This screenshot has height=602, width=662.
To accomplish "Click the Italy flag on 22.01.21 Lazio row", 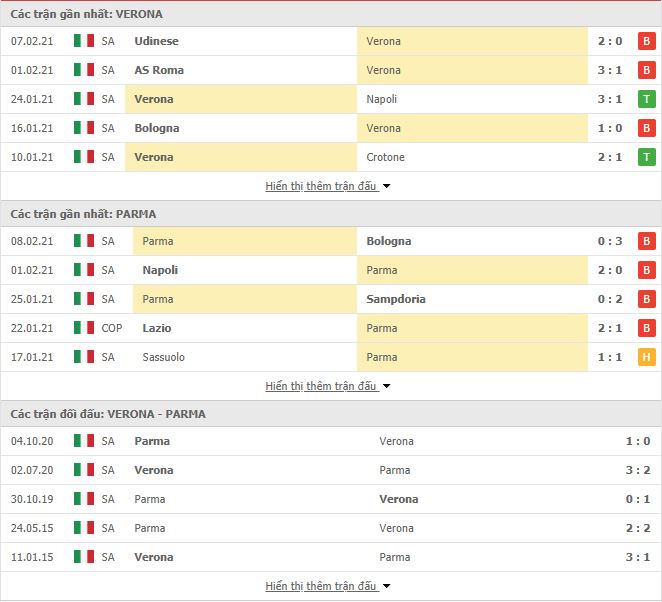I will click(84, 328).
